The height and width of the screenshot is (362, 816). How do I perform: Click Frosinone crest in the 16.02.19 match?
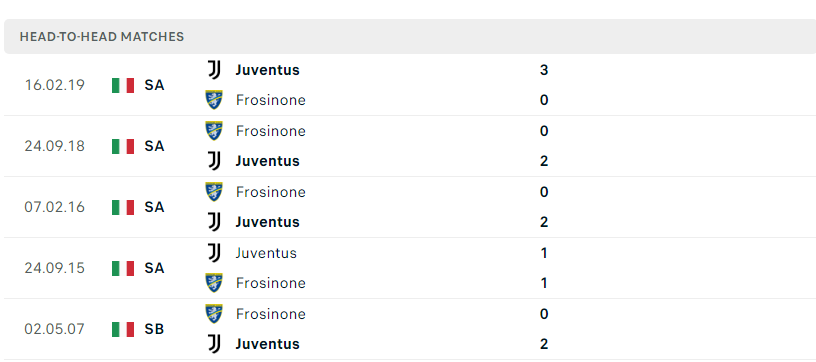pos(214,100)
